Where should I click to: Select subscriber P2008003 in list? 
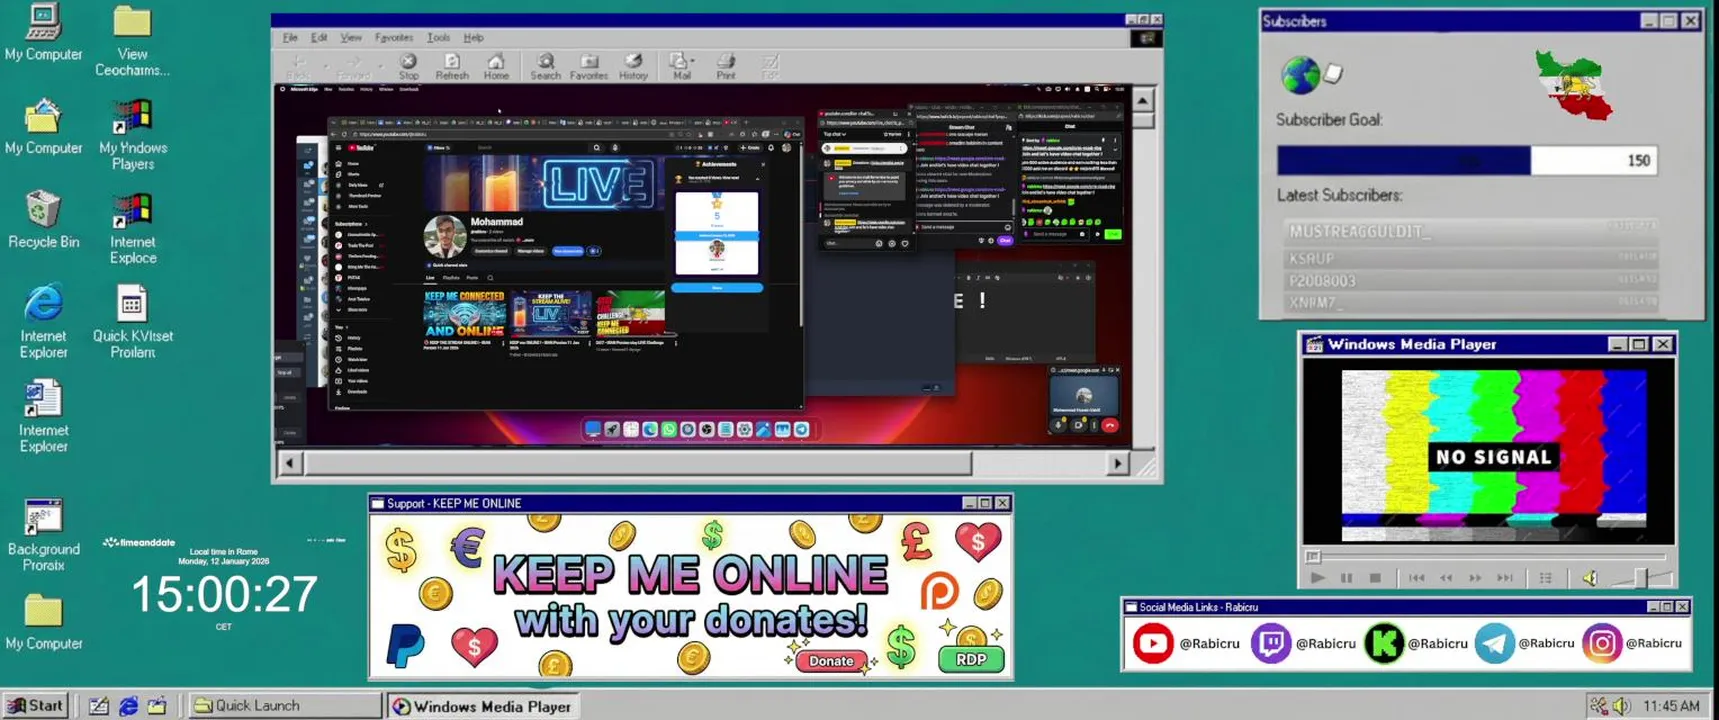point(1470,281)
